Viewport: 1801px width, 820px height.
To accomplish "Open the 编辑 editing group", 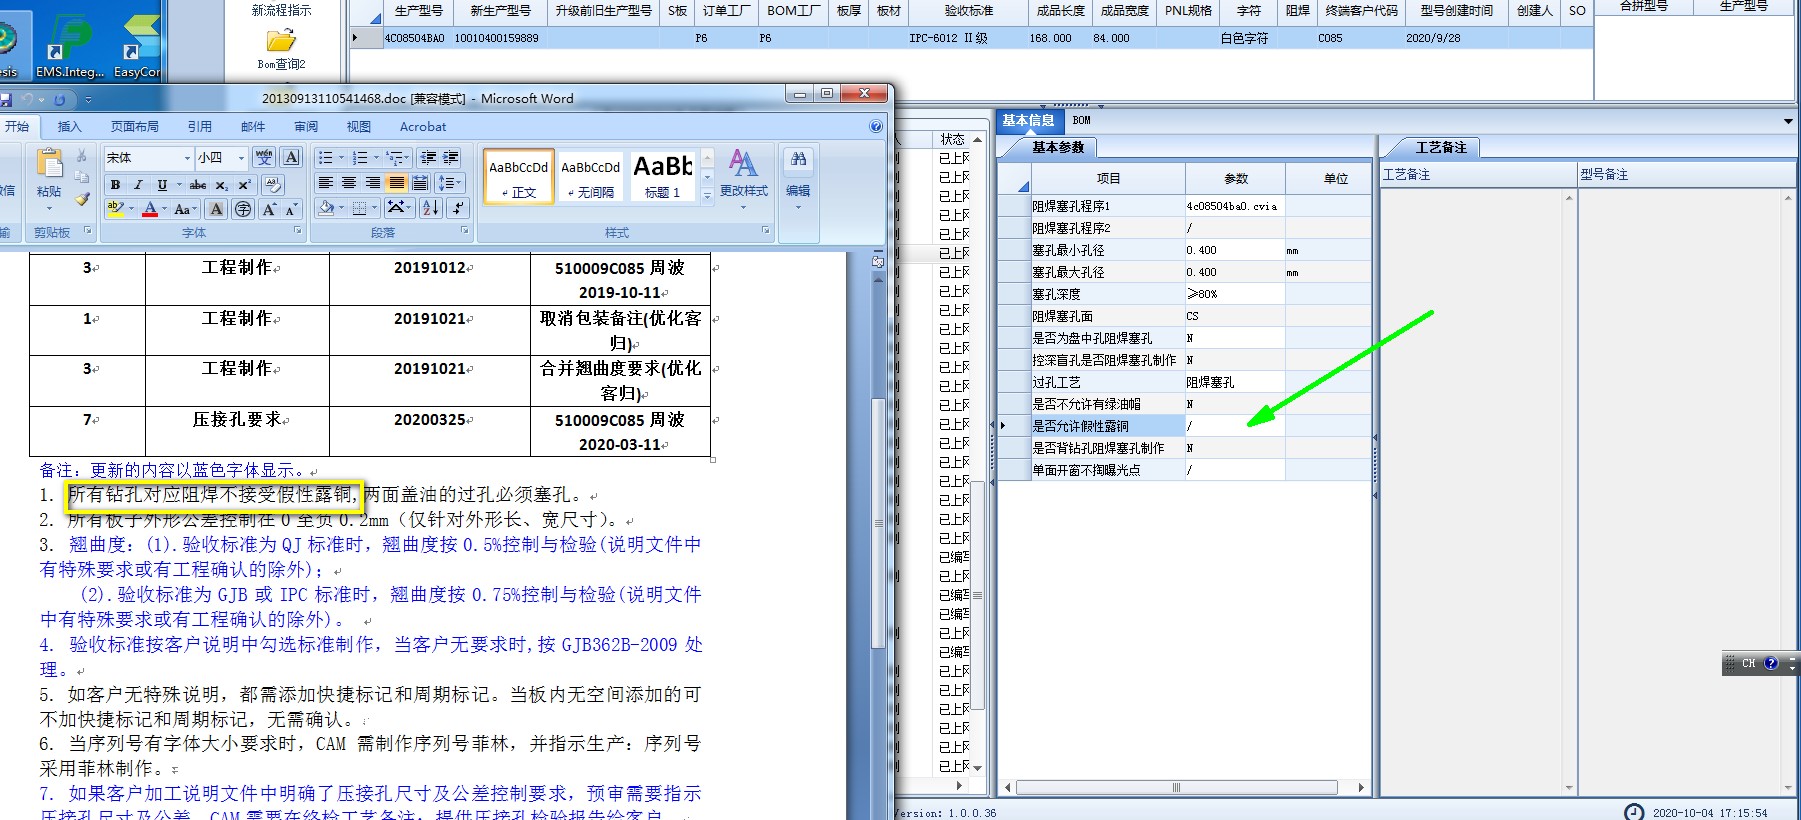I will (x=798, y=178).
